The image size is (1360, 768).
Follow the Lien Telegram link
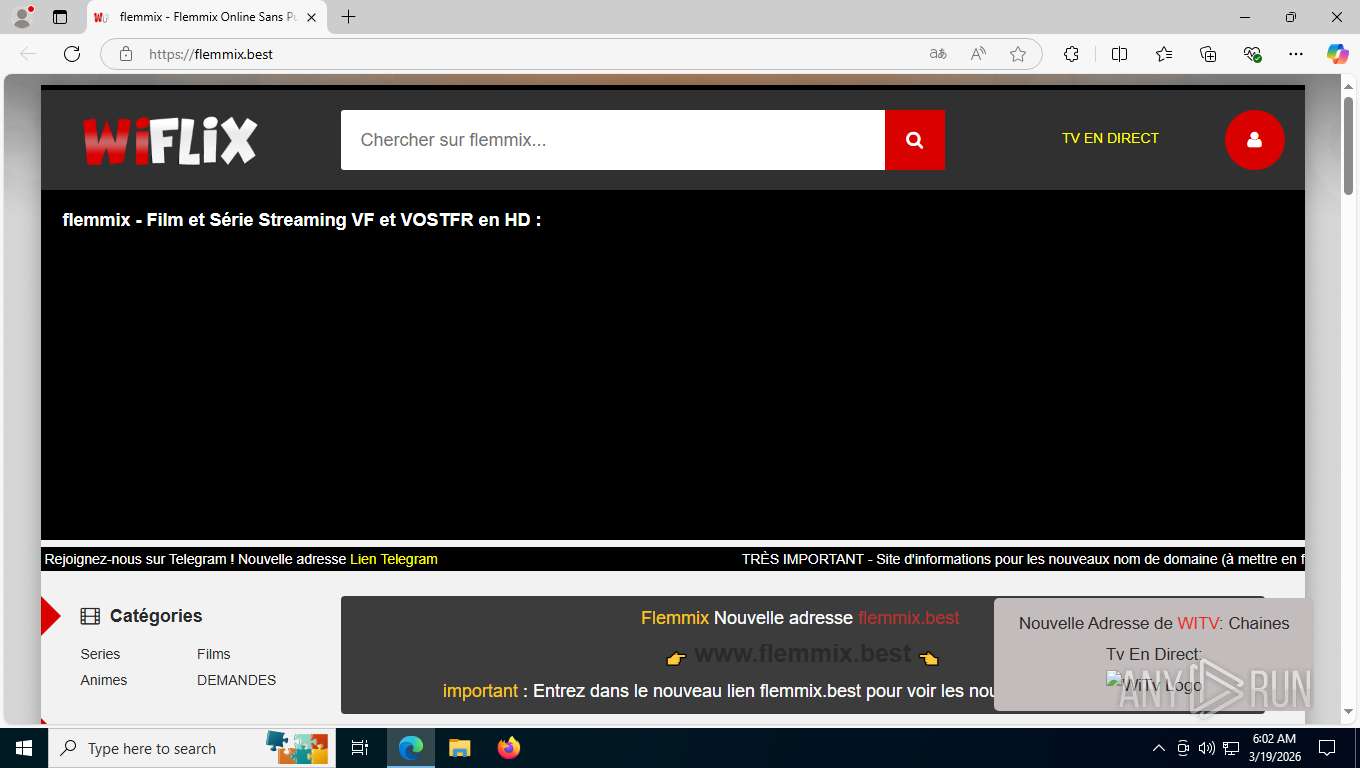pos(394,559)
